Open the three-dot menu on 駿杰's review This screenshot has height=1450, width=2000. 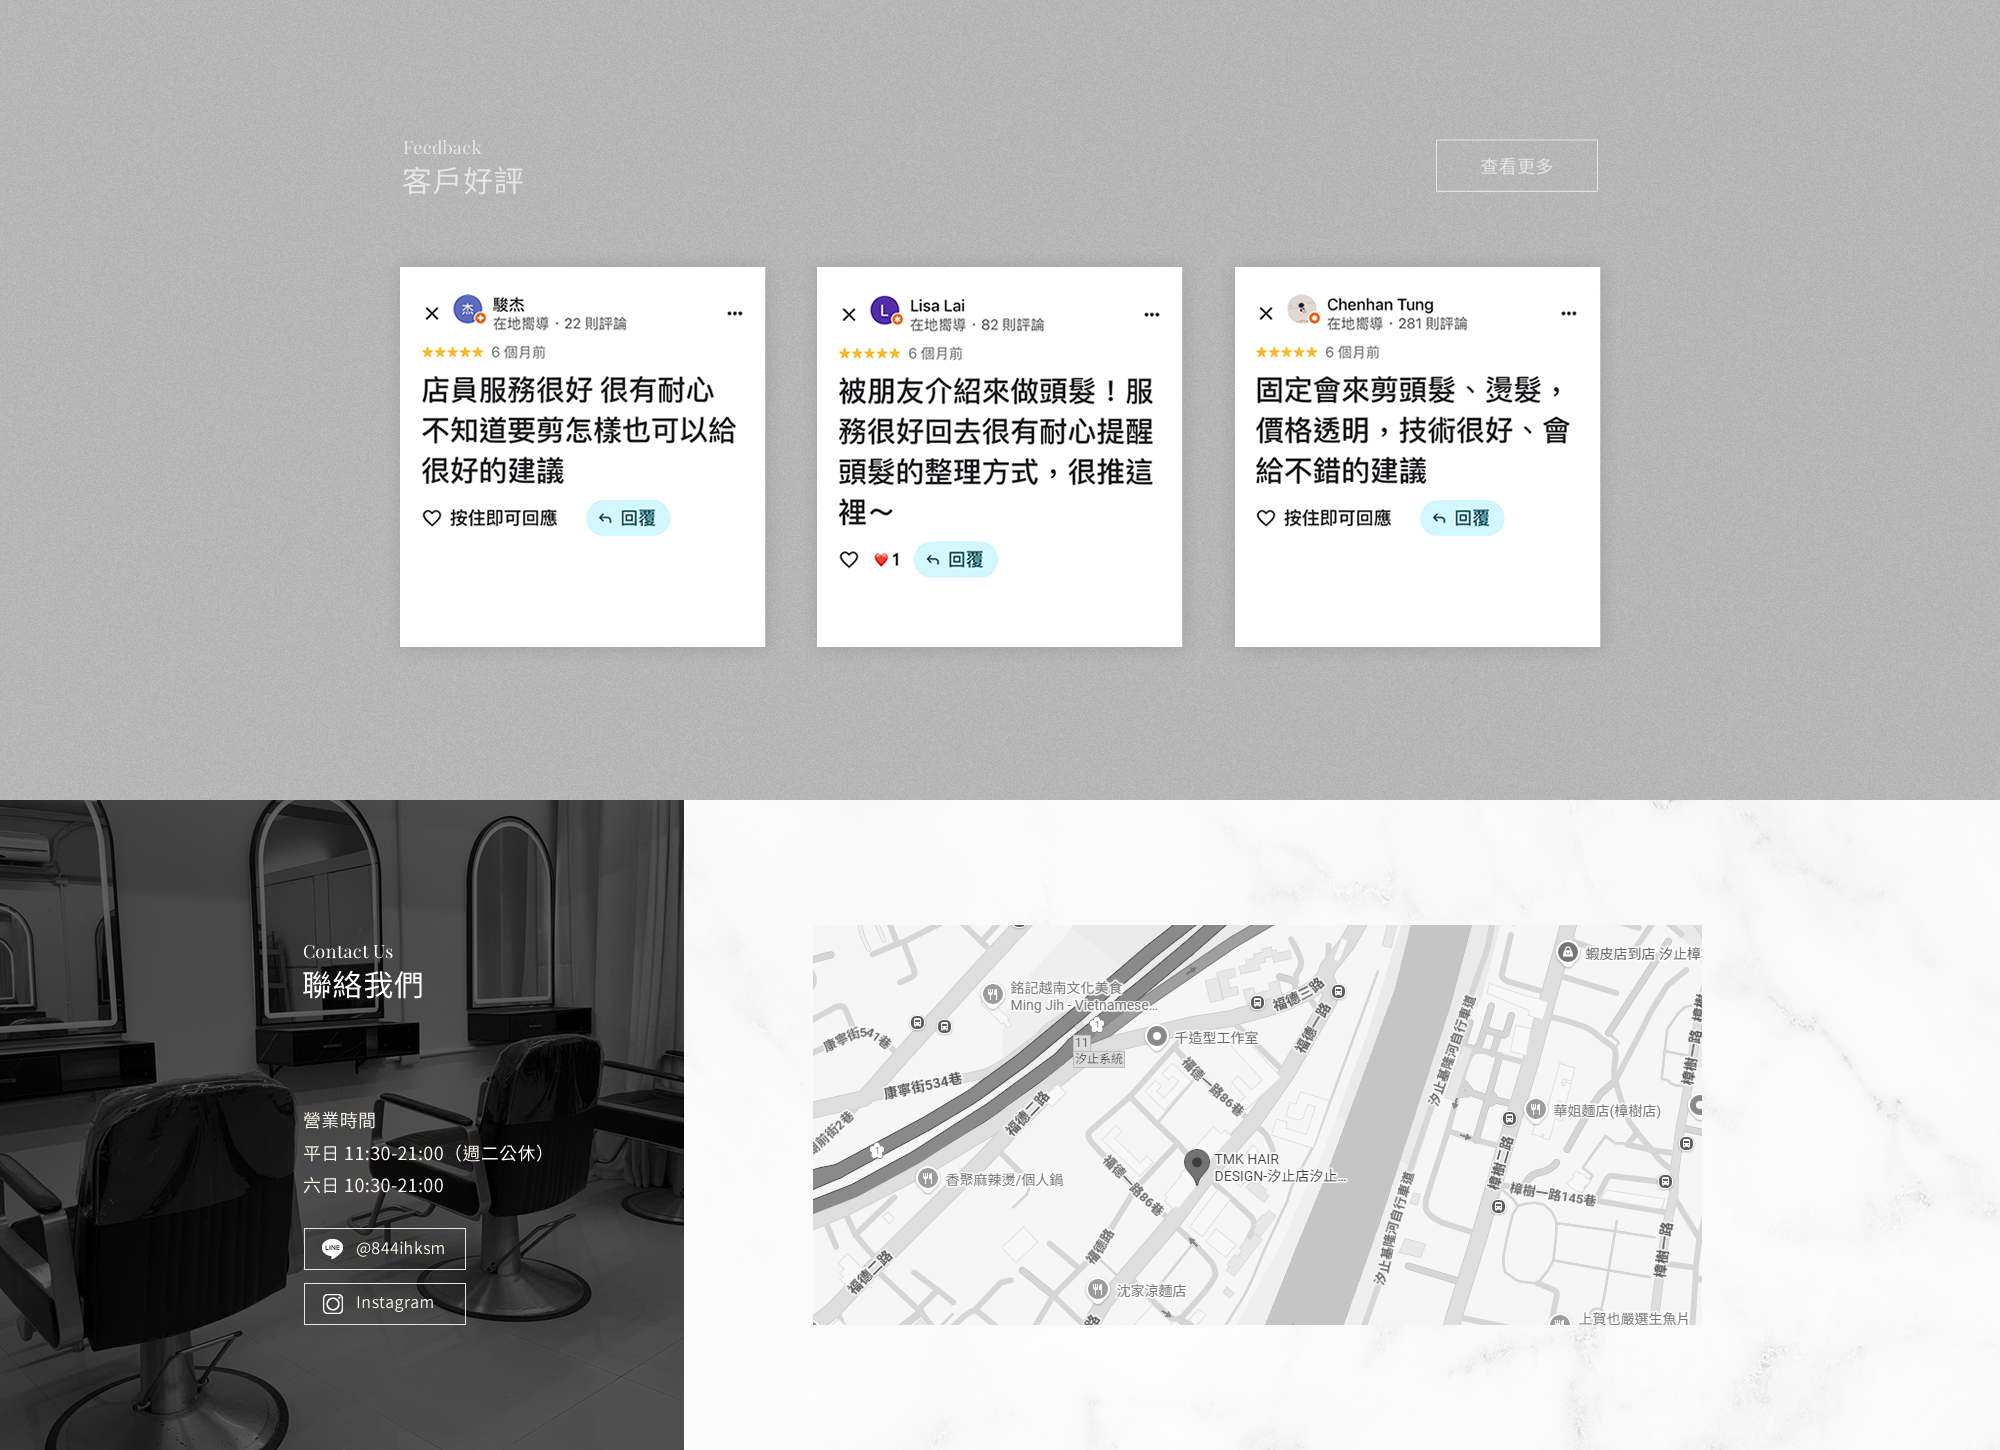pos(735,314)
